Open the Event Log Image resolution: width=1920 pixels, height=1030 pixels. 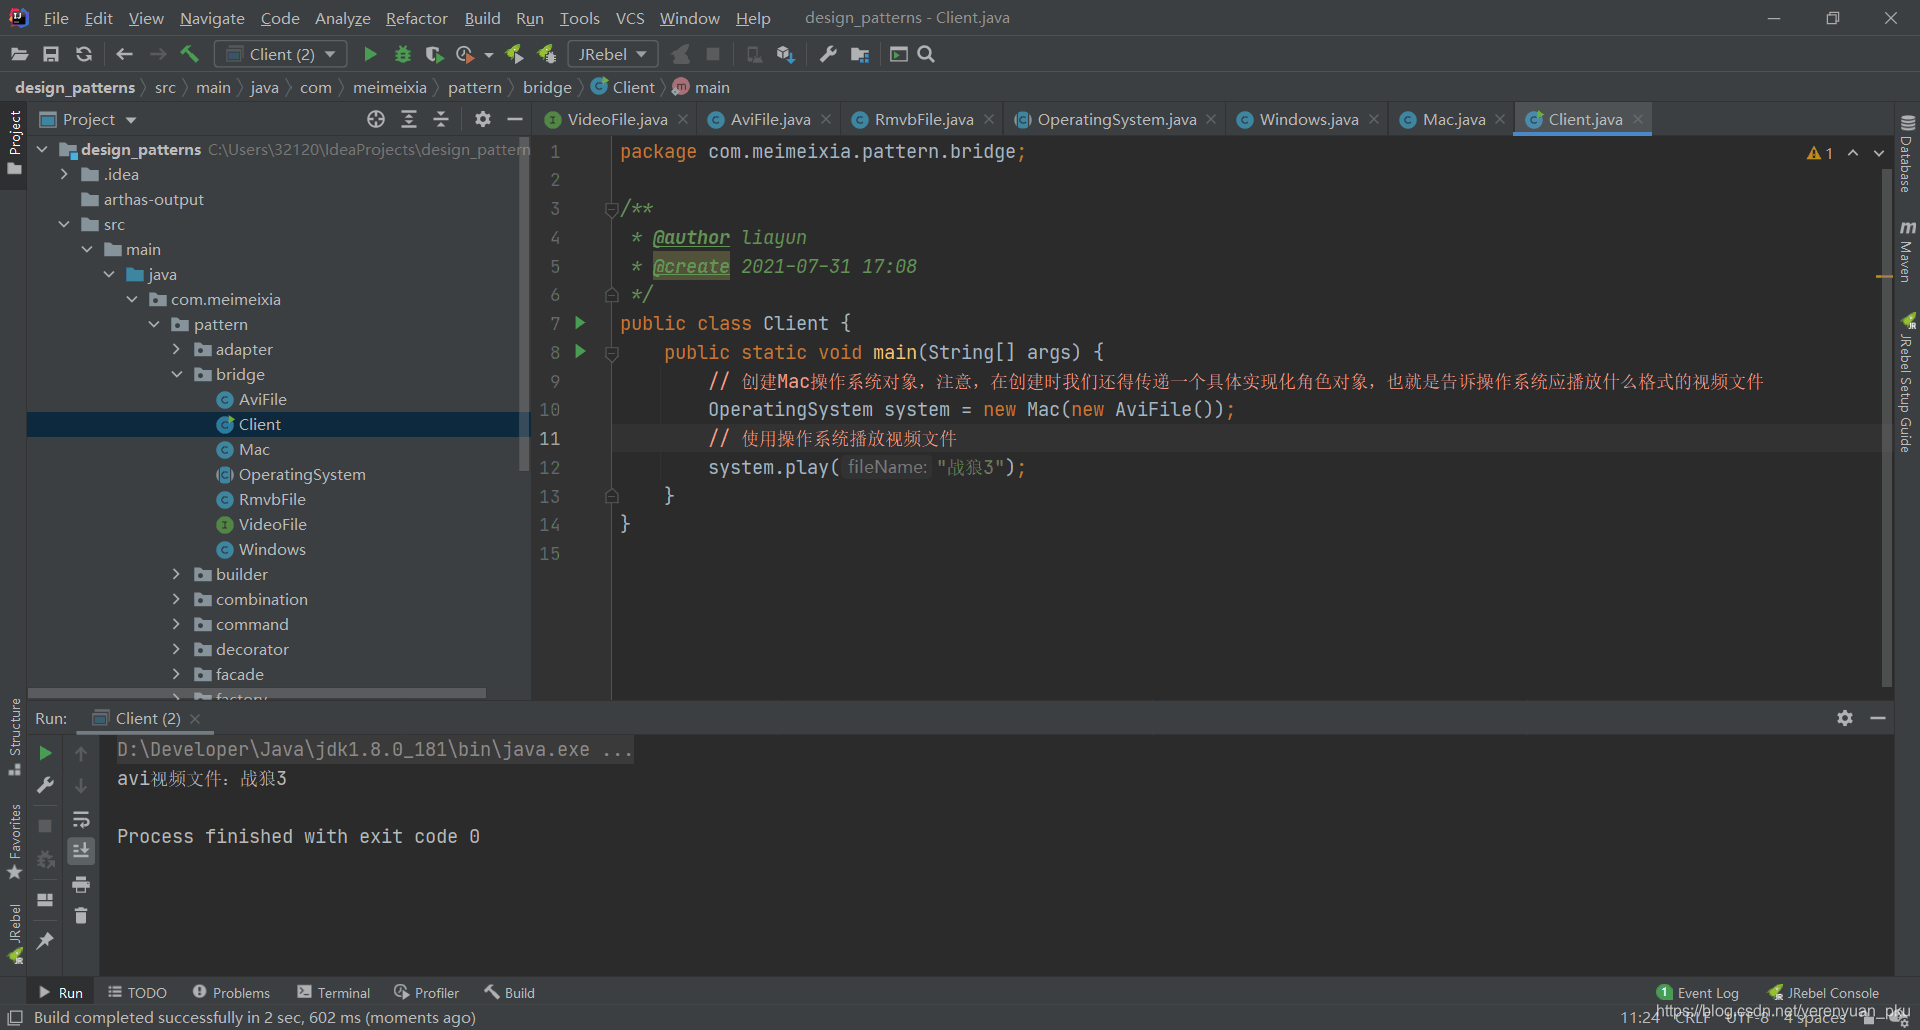[1697, 992]
